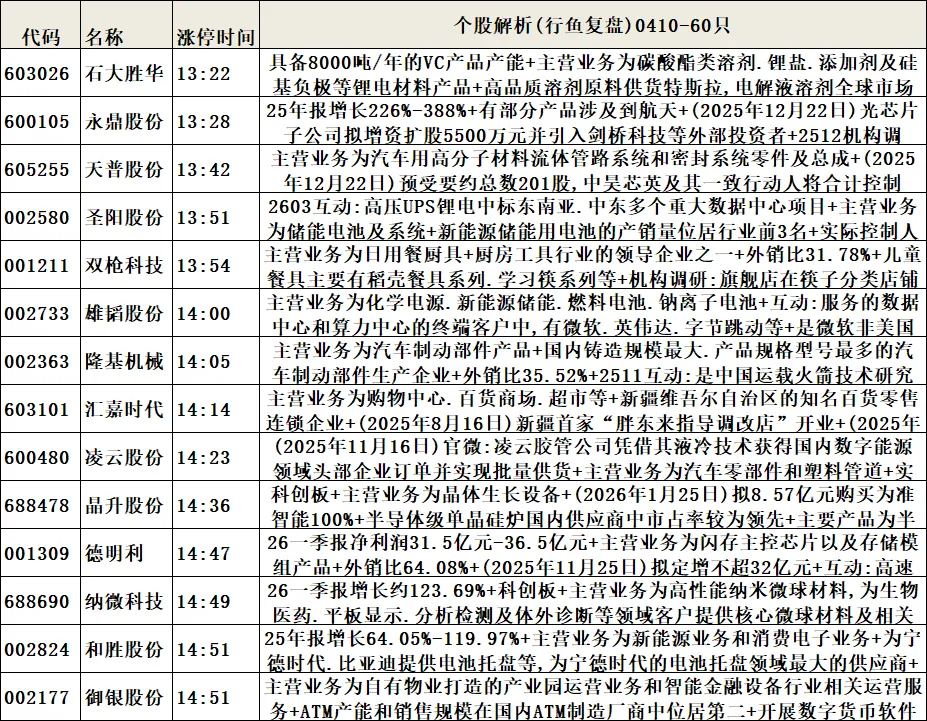Click limit-up time 14:36
The width and height of the screenshot is (927, 721).
tap(203, 506)
